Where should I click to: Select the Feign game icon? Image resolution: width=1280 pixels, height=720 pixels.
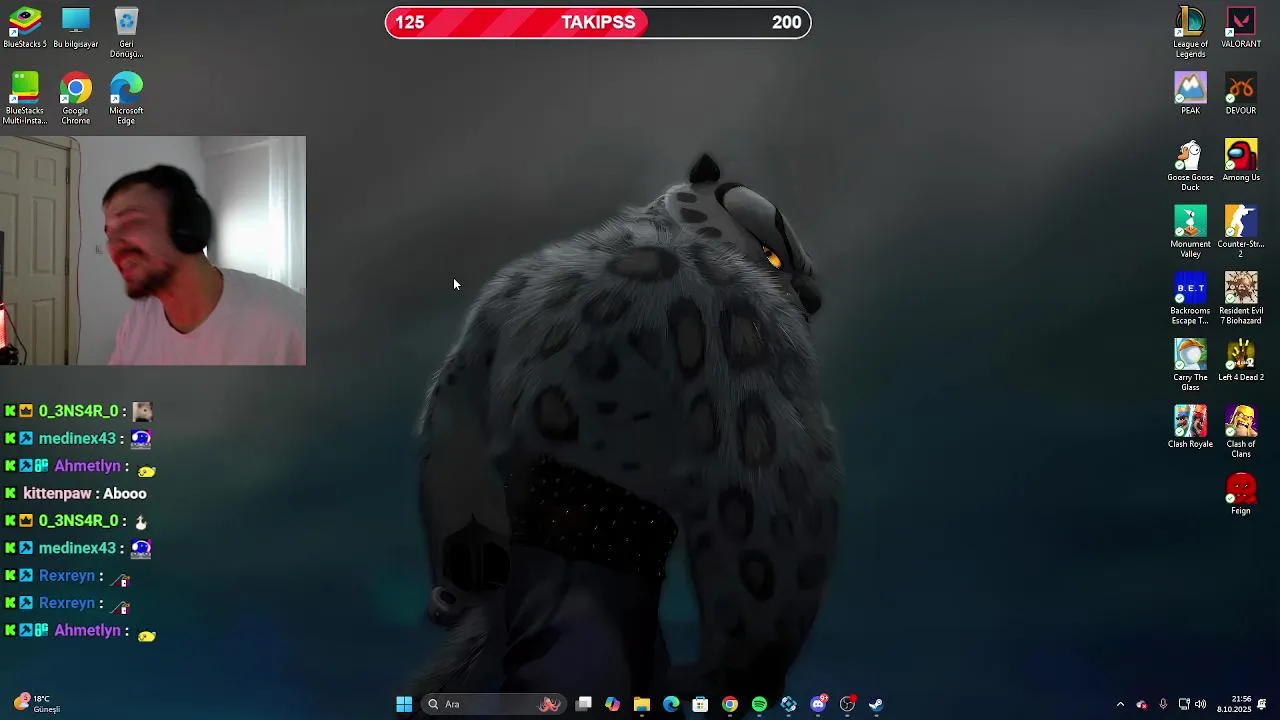tap(1241, 494)
